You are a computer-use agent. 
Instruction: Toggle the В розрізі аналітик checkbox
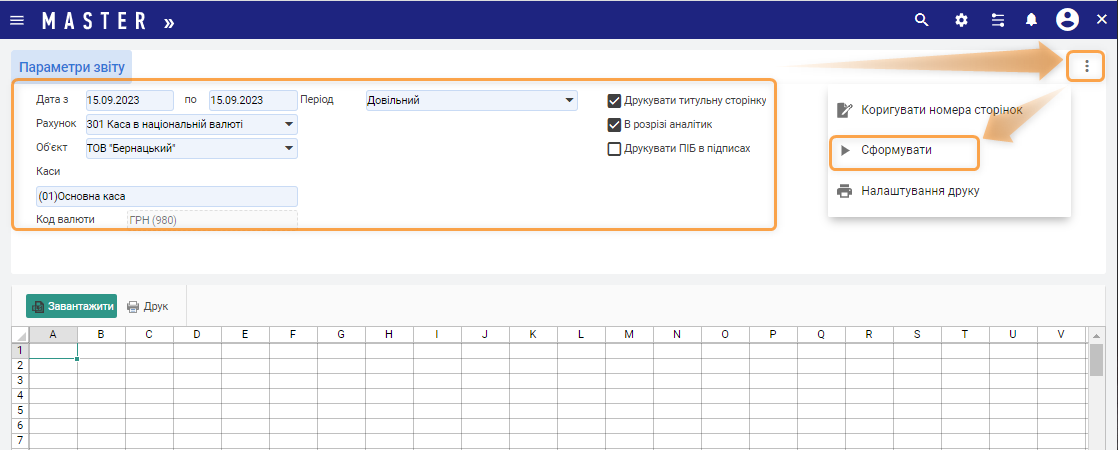tap(615, 125)
